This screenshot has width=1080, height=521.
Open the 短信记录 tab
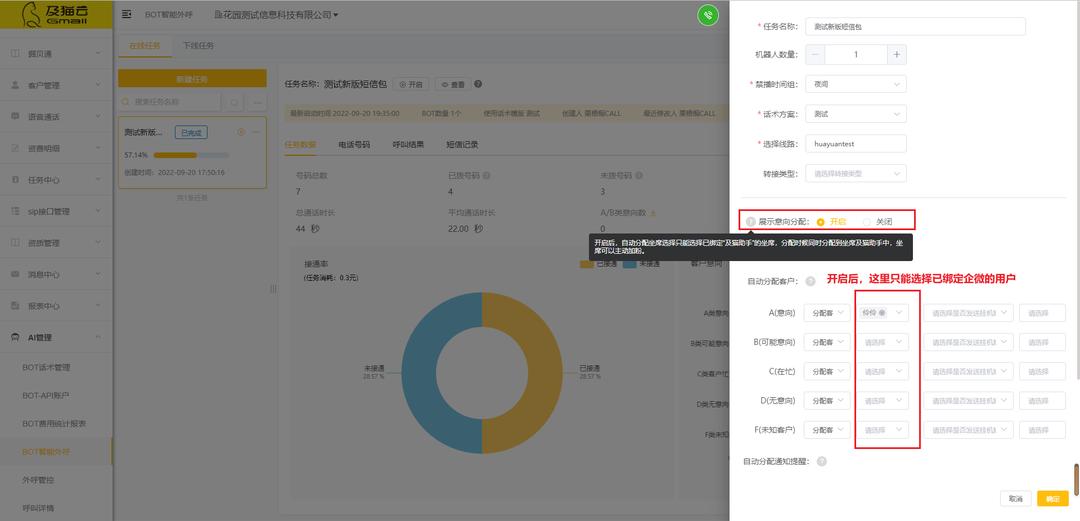[462, 145]
